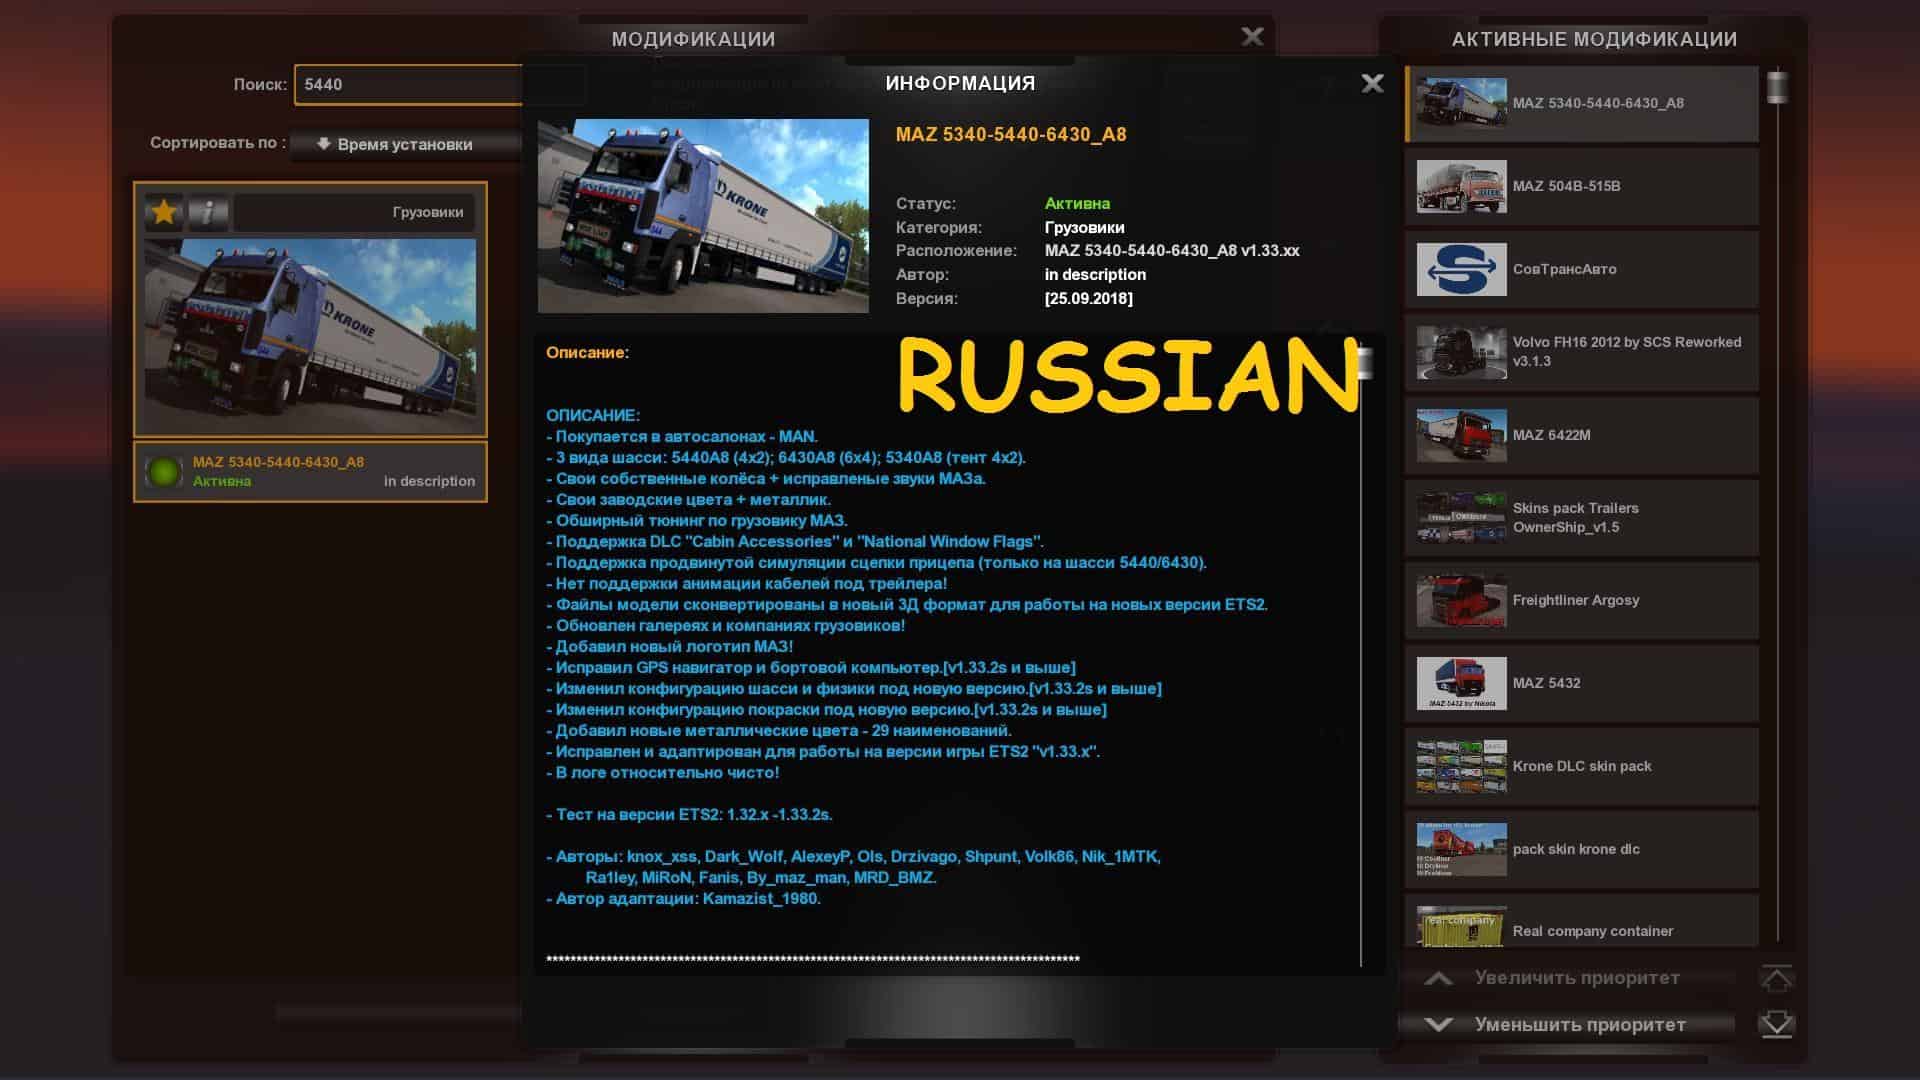1920x1080 pixels.
Task: Select Krone DLC skin pack icon
Action: coord(1461,766)
